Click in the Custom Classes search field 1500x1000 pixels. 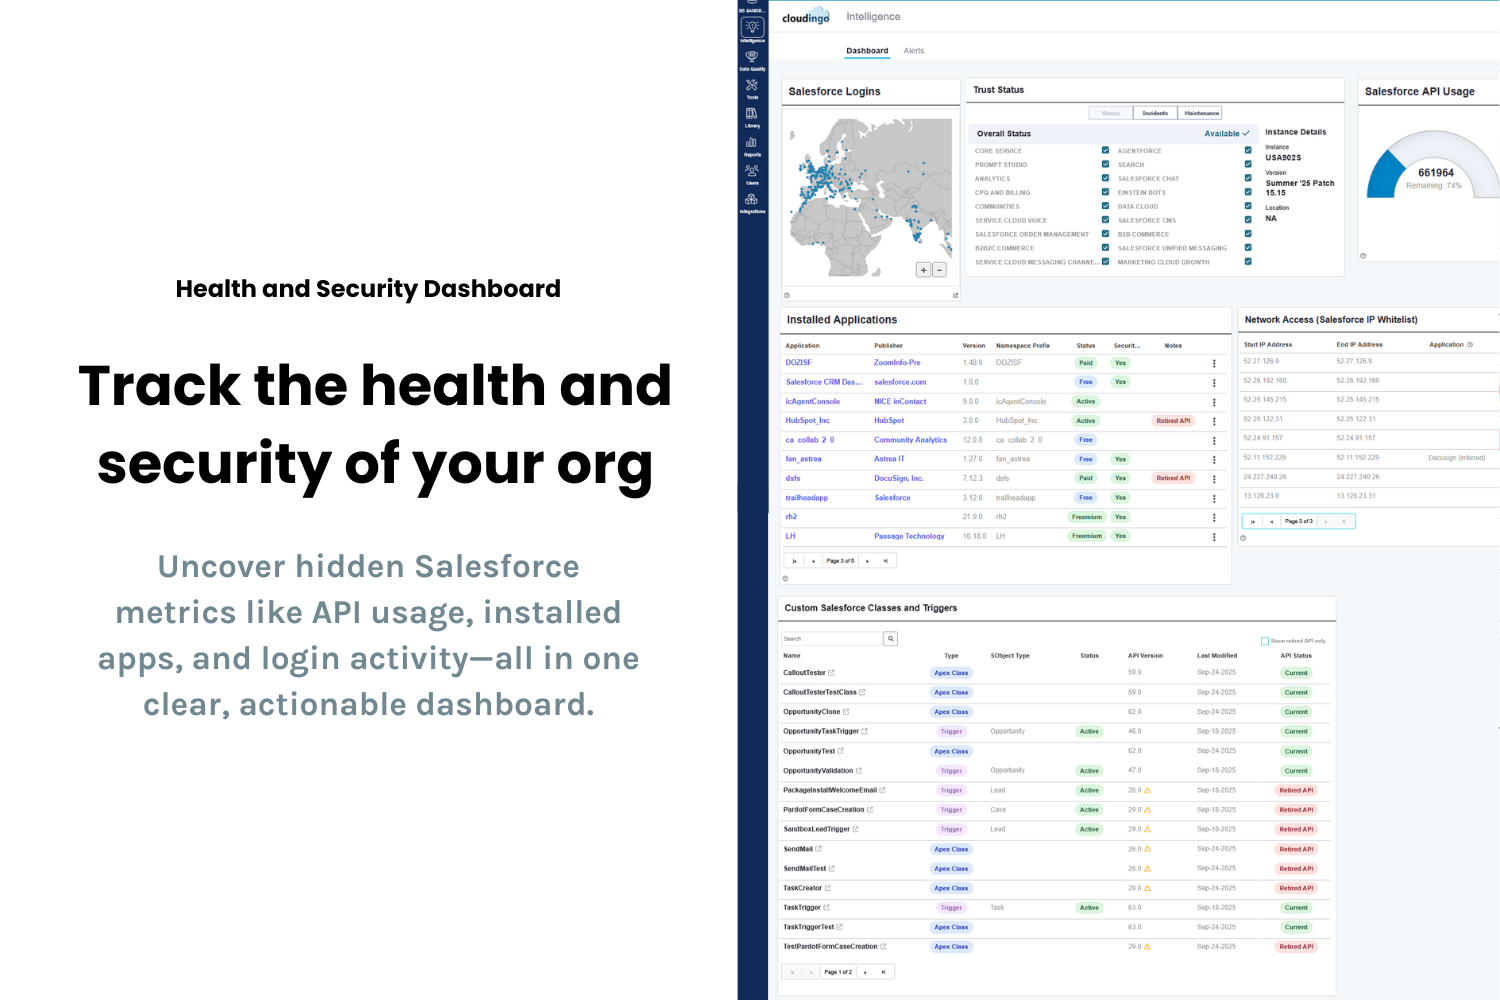[831, 638]
